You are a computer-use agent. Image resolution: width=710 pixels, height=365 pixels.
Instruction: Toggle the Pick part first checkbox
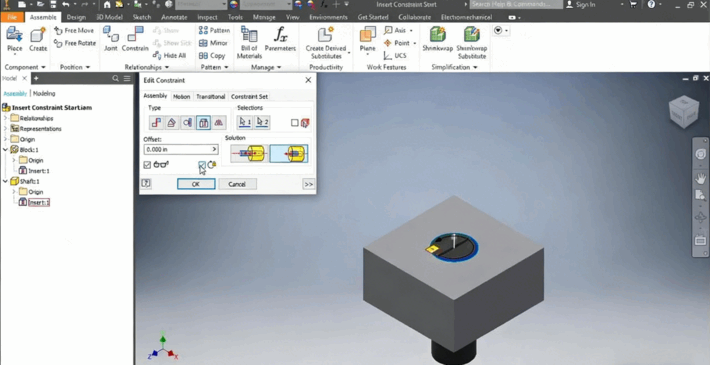(x=295, y=123)
